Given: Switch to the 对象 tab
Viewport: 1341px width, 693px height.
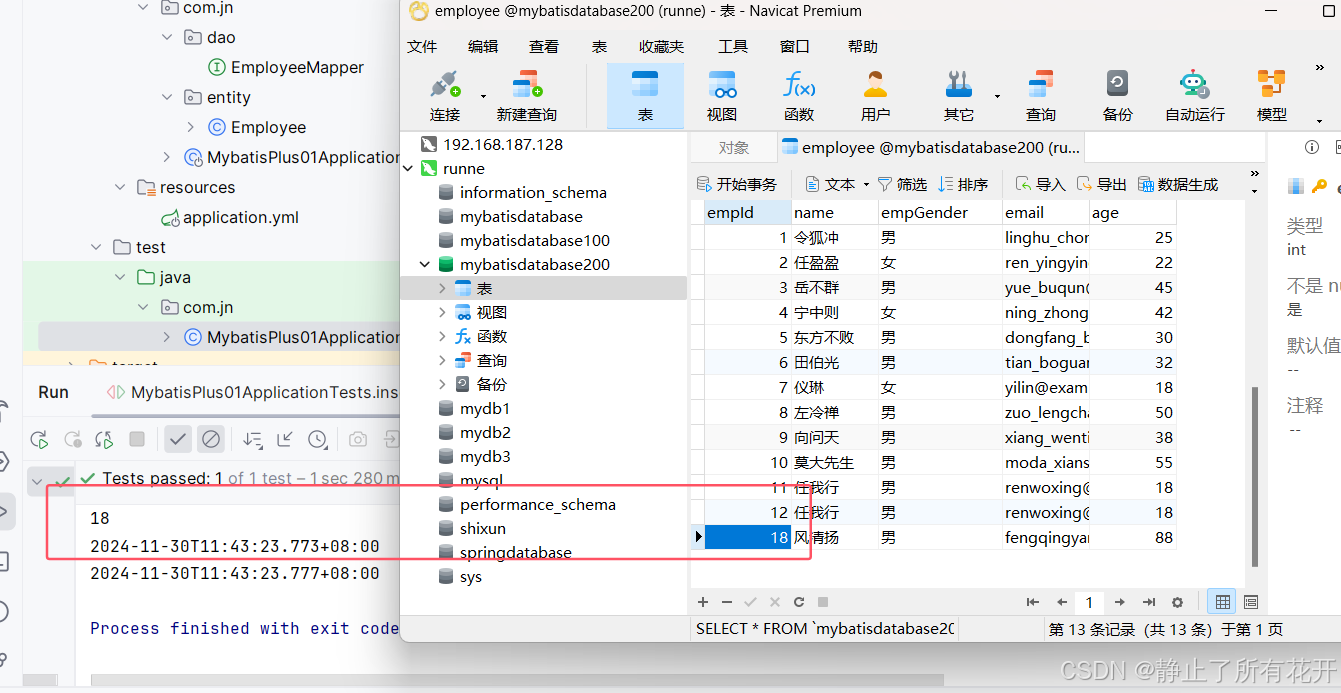Looking at the screenshot, I should coord(733,148).
